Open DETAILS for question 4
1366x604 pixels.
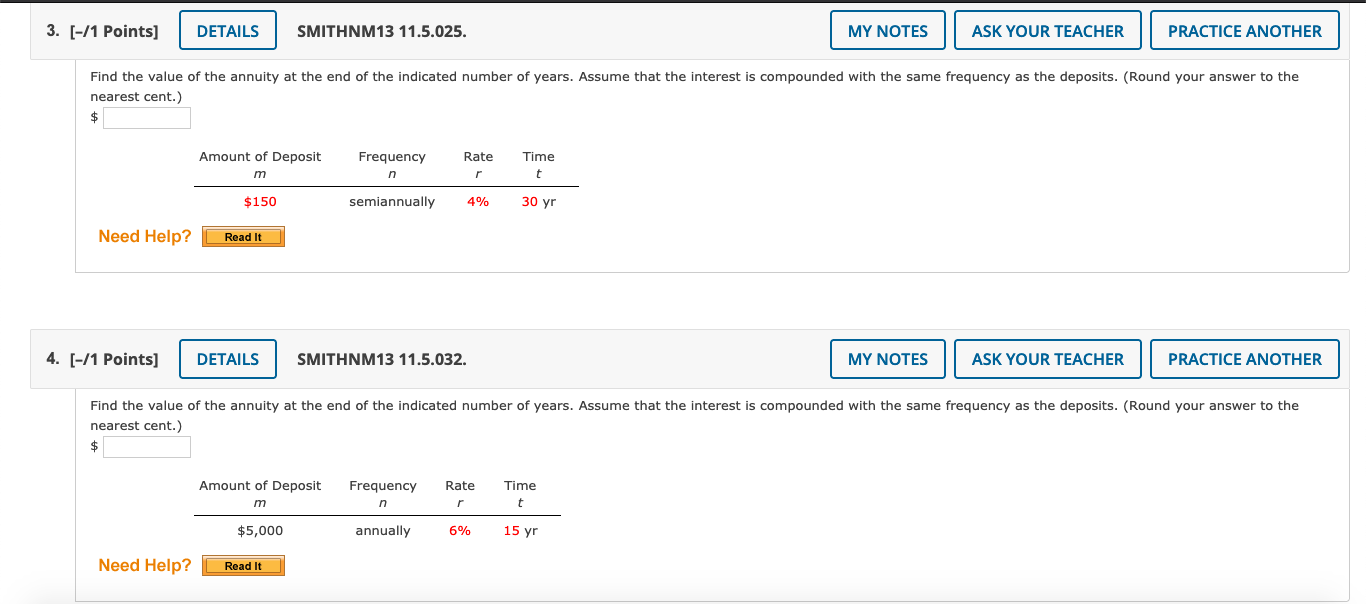click(x=228, y=359)
